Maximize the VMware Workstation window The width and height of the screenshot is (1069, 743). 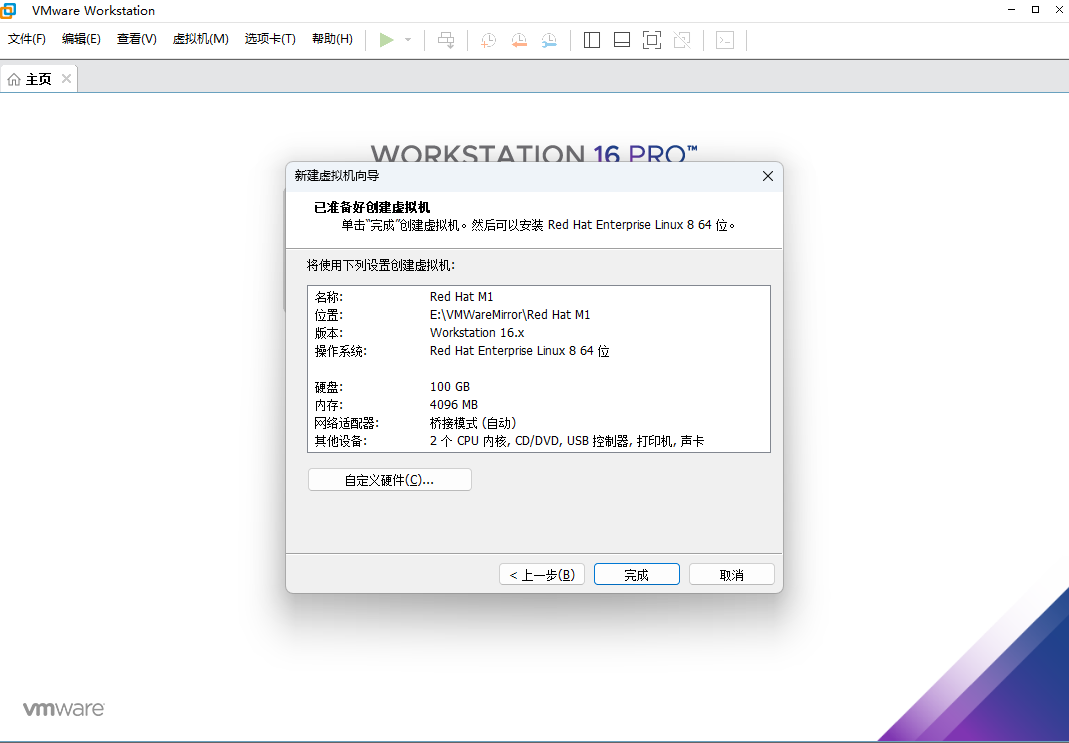tap(1035, 10)
